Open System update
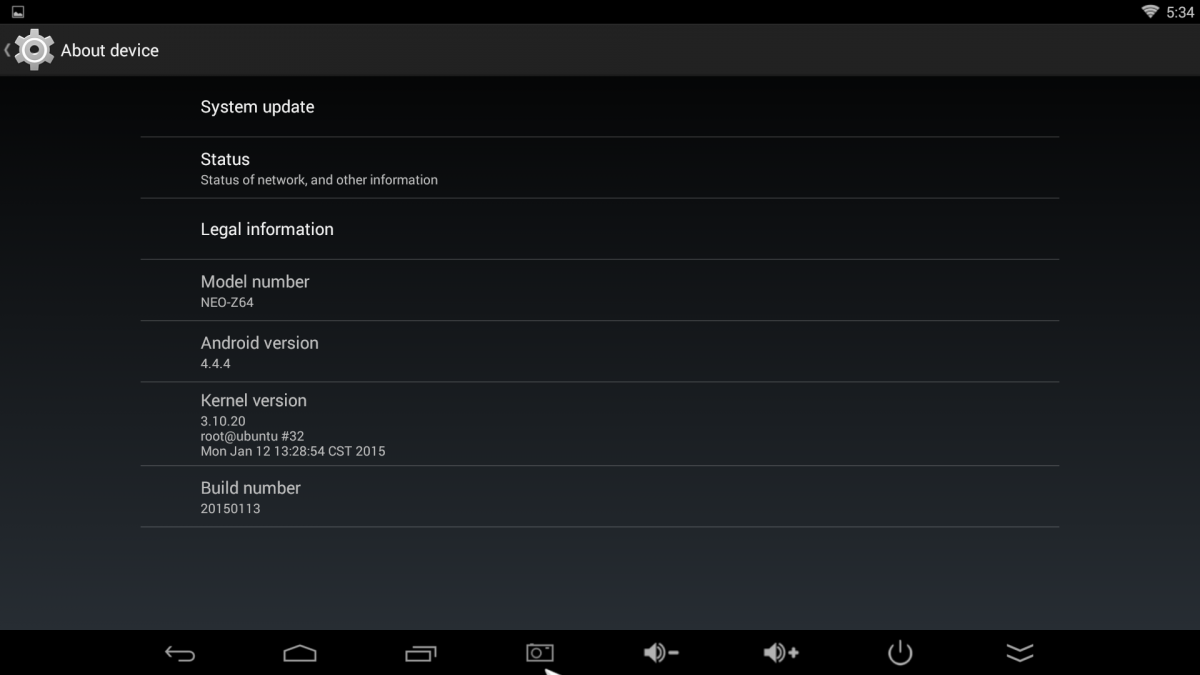This screenshot has height=675, width=1200. point(599,107)
